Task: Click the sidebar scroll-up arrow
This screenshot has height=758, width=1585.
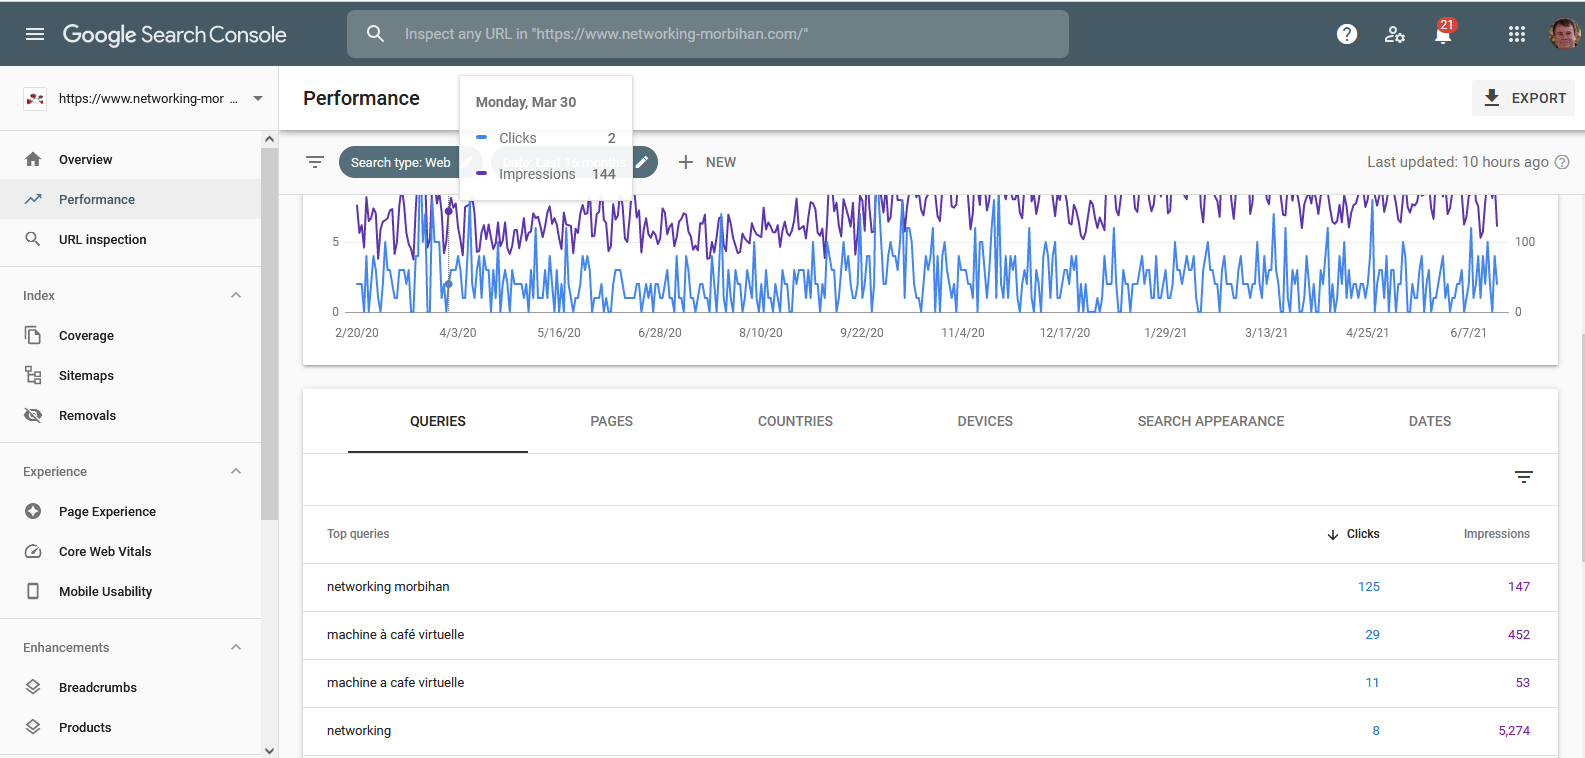Action: 269,139
